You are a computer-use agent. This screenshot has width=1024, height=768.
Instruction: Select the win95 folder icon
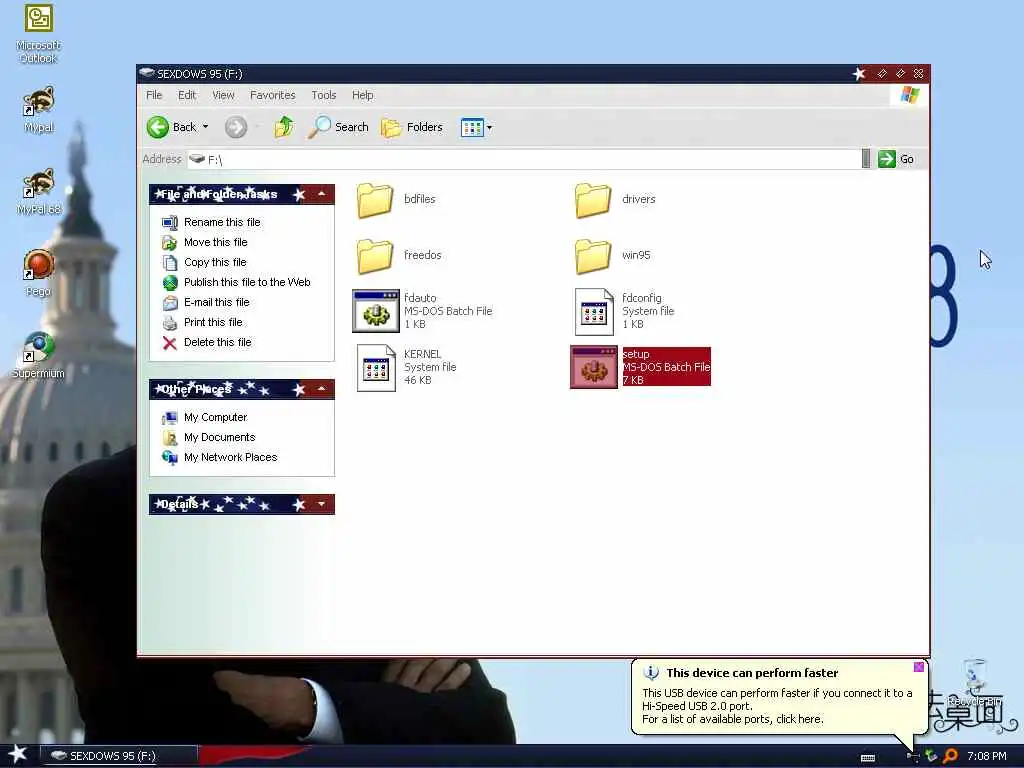point(593,256)
